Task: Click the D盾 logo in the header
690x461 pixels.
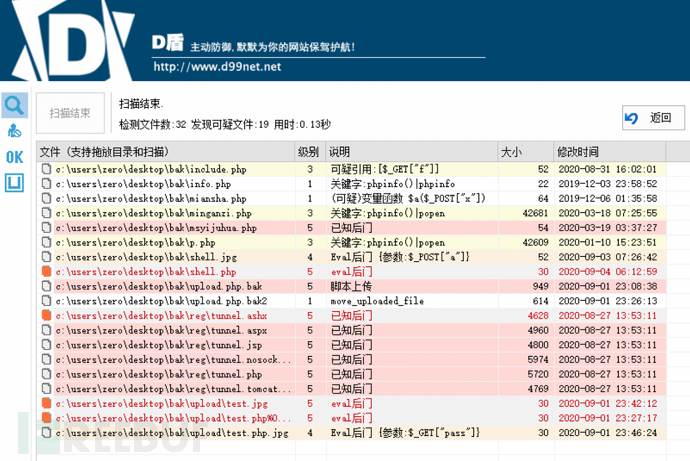Action: click(73, 40)
